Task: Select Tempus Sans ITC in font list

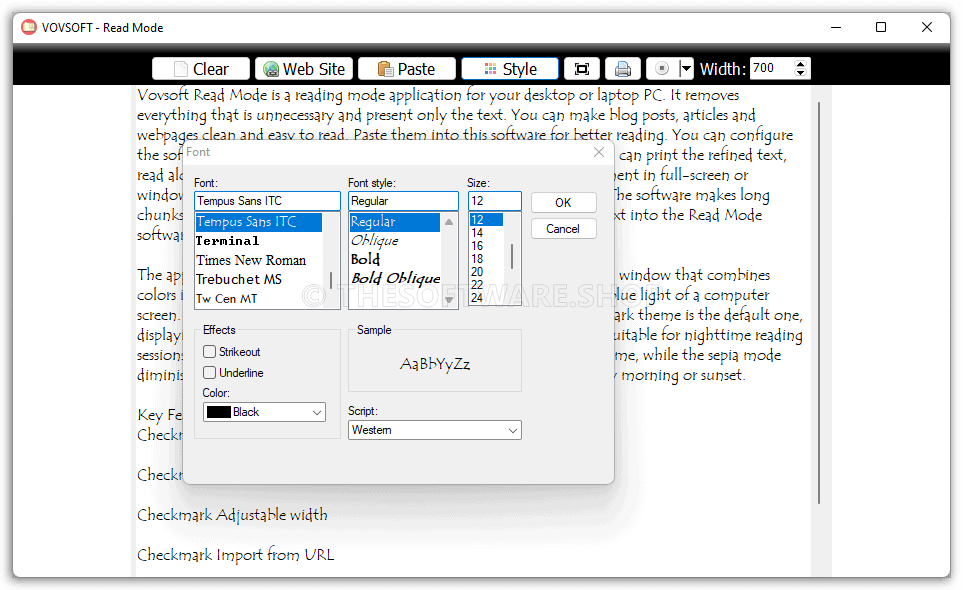Action: tap(259, 222)
